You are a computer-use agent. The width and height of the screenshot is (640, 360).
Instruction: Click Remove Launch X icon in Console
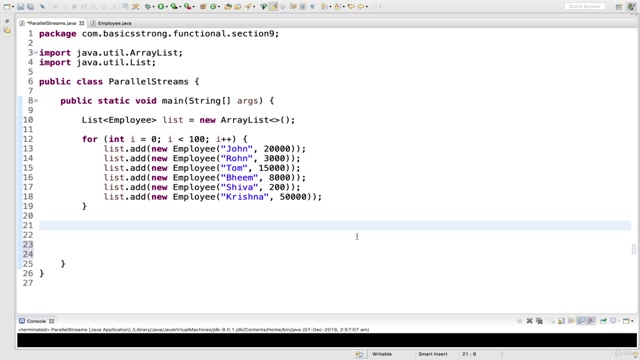point(529,321)
